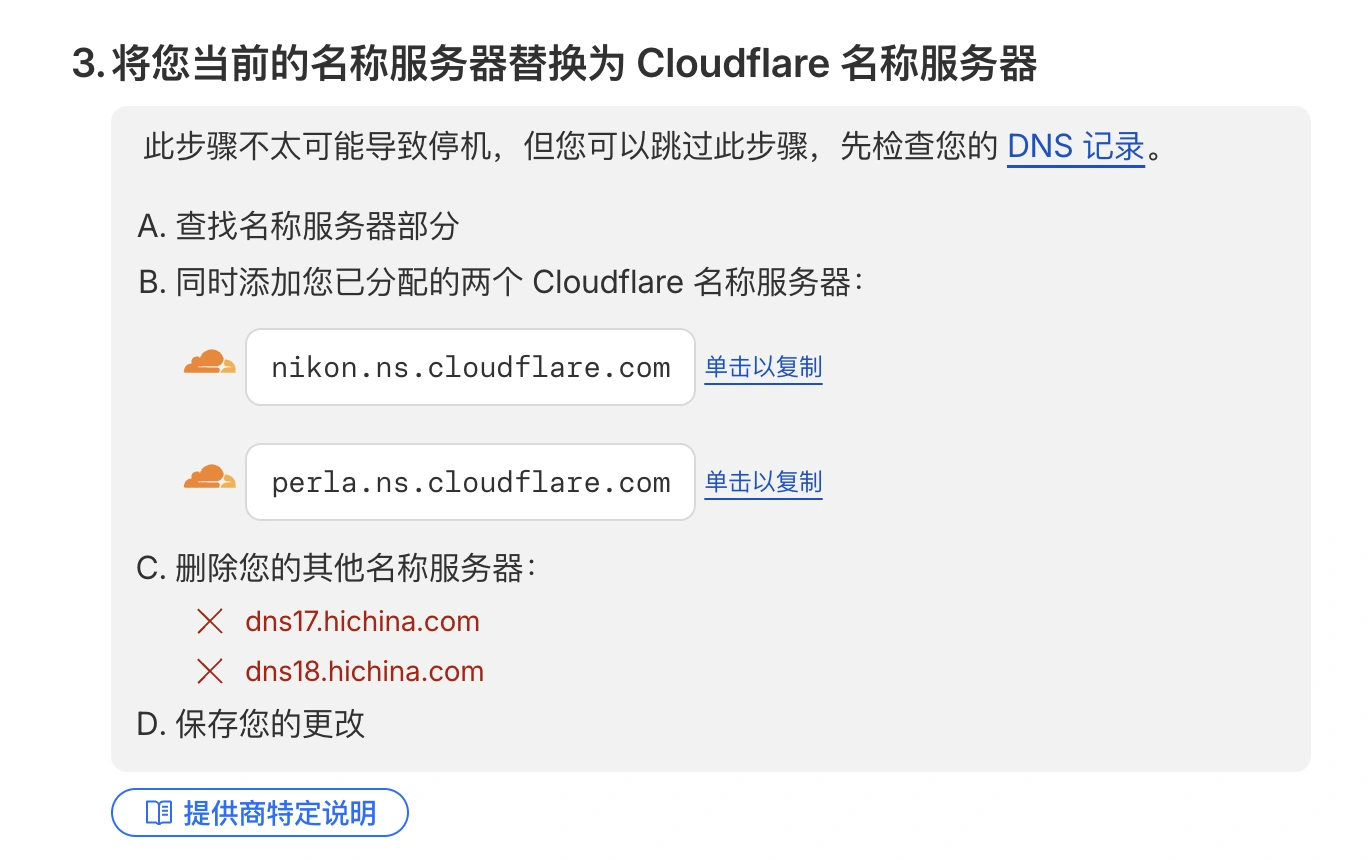1370x860 pixels.
Task: Select the nikon.ns.cloudflare.com field
Action: click(470, 367)
